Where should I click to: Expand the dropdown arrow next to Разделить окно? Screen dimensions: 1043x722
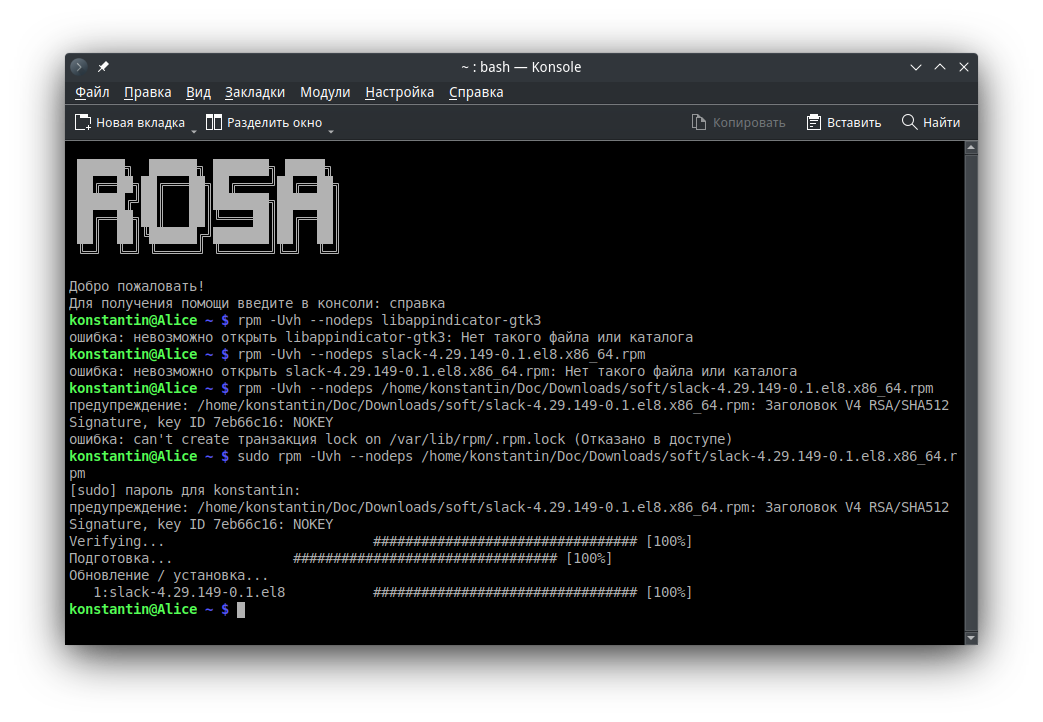pyautogui.click(x=331, y=128)
